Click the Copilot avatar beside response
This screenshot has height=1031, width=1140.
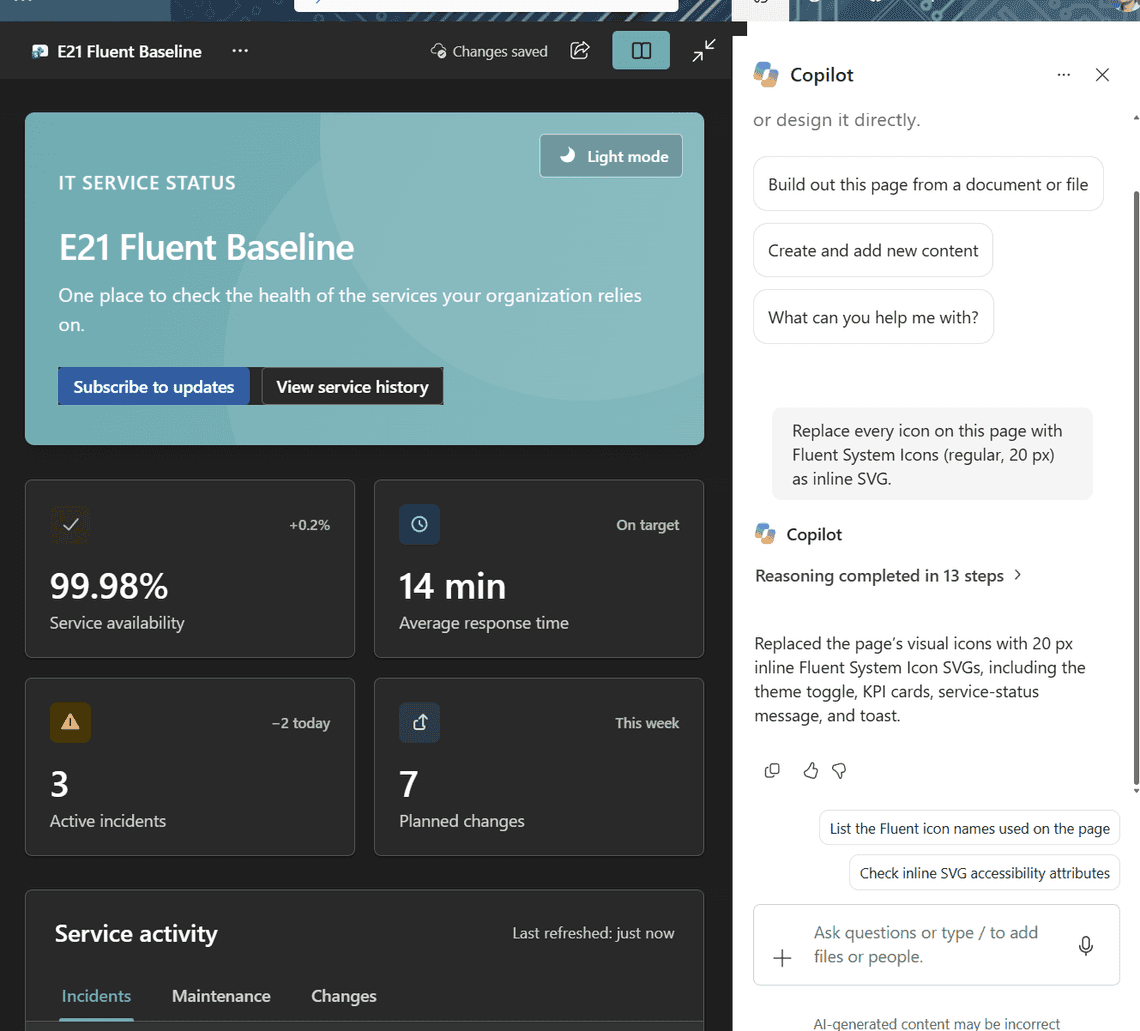tap(765, 534)
